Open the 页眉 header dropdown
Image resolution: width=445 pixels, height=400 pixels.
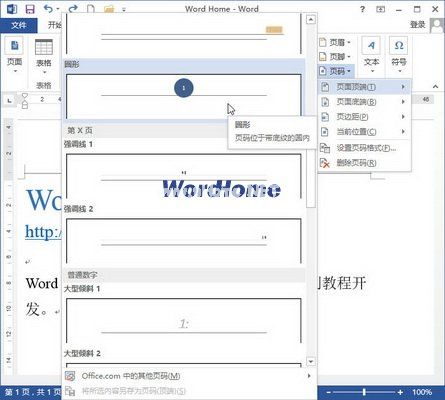click(335, 42)
